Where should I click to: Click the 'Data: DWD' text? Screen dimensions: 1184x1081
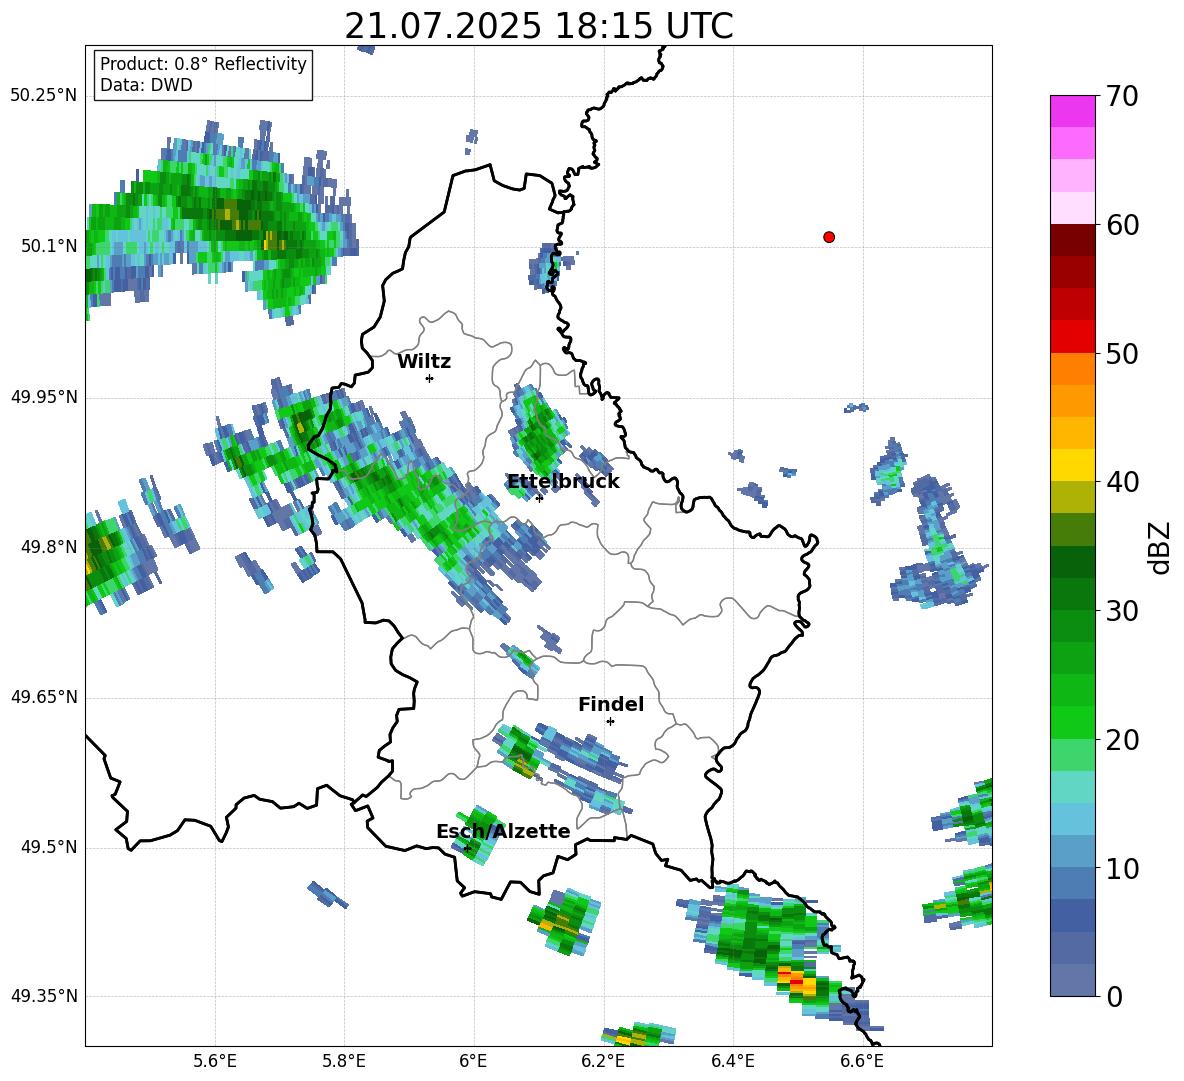(x=146, y=85)
